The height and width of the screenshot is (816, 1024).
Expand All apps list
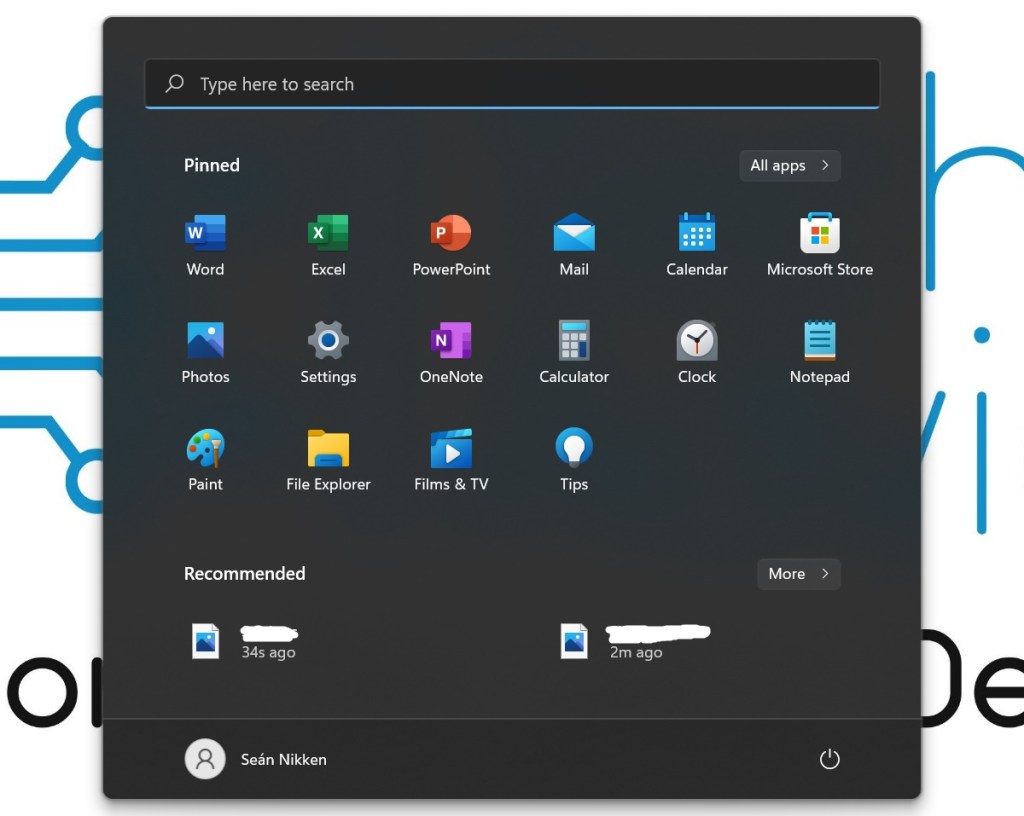[789, 165]
